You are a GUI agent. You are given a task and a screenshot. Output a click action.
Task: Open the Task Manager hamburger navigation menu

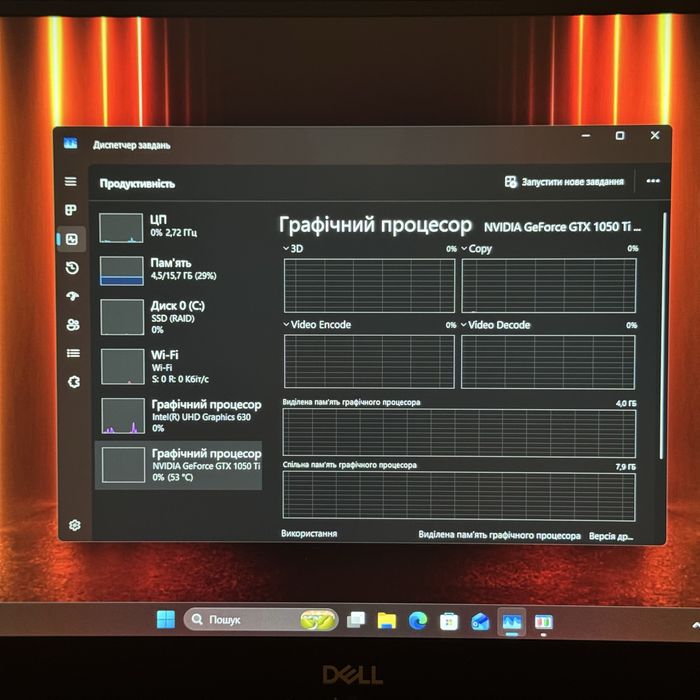(x=71, y=182)
